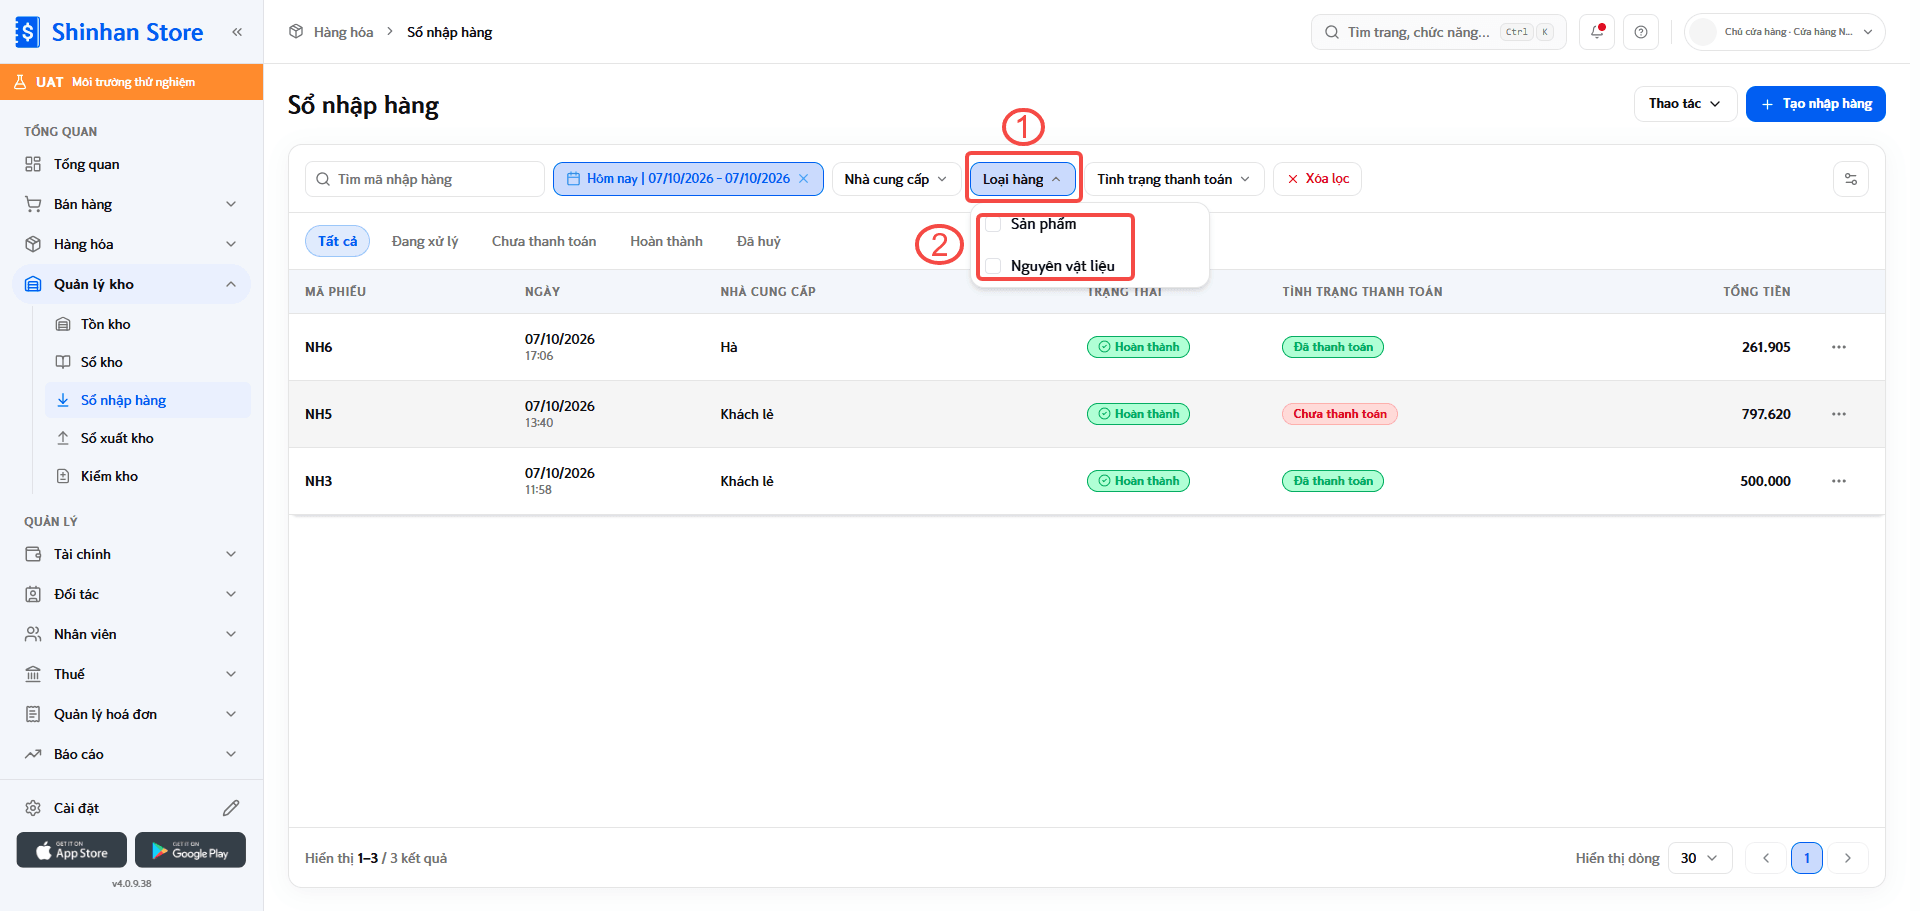Open Sổ kho in sidebar

[x=148, y=362]
